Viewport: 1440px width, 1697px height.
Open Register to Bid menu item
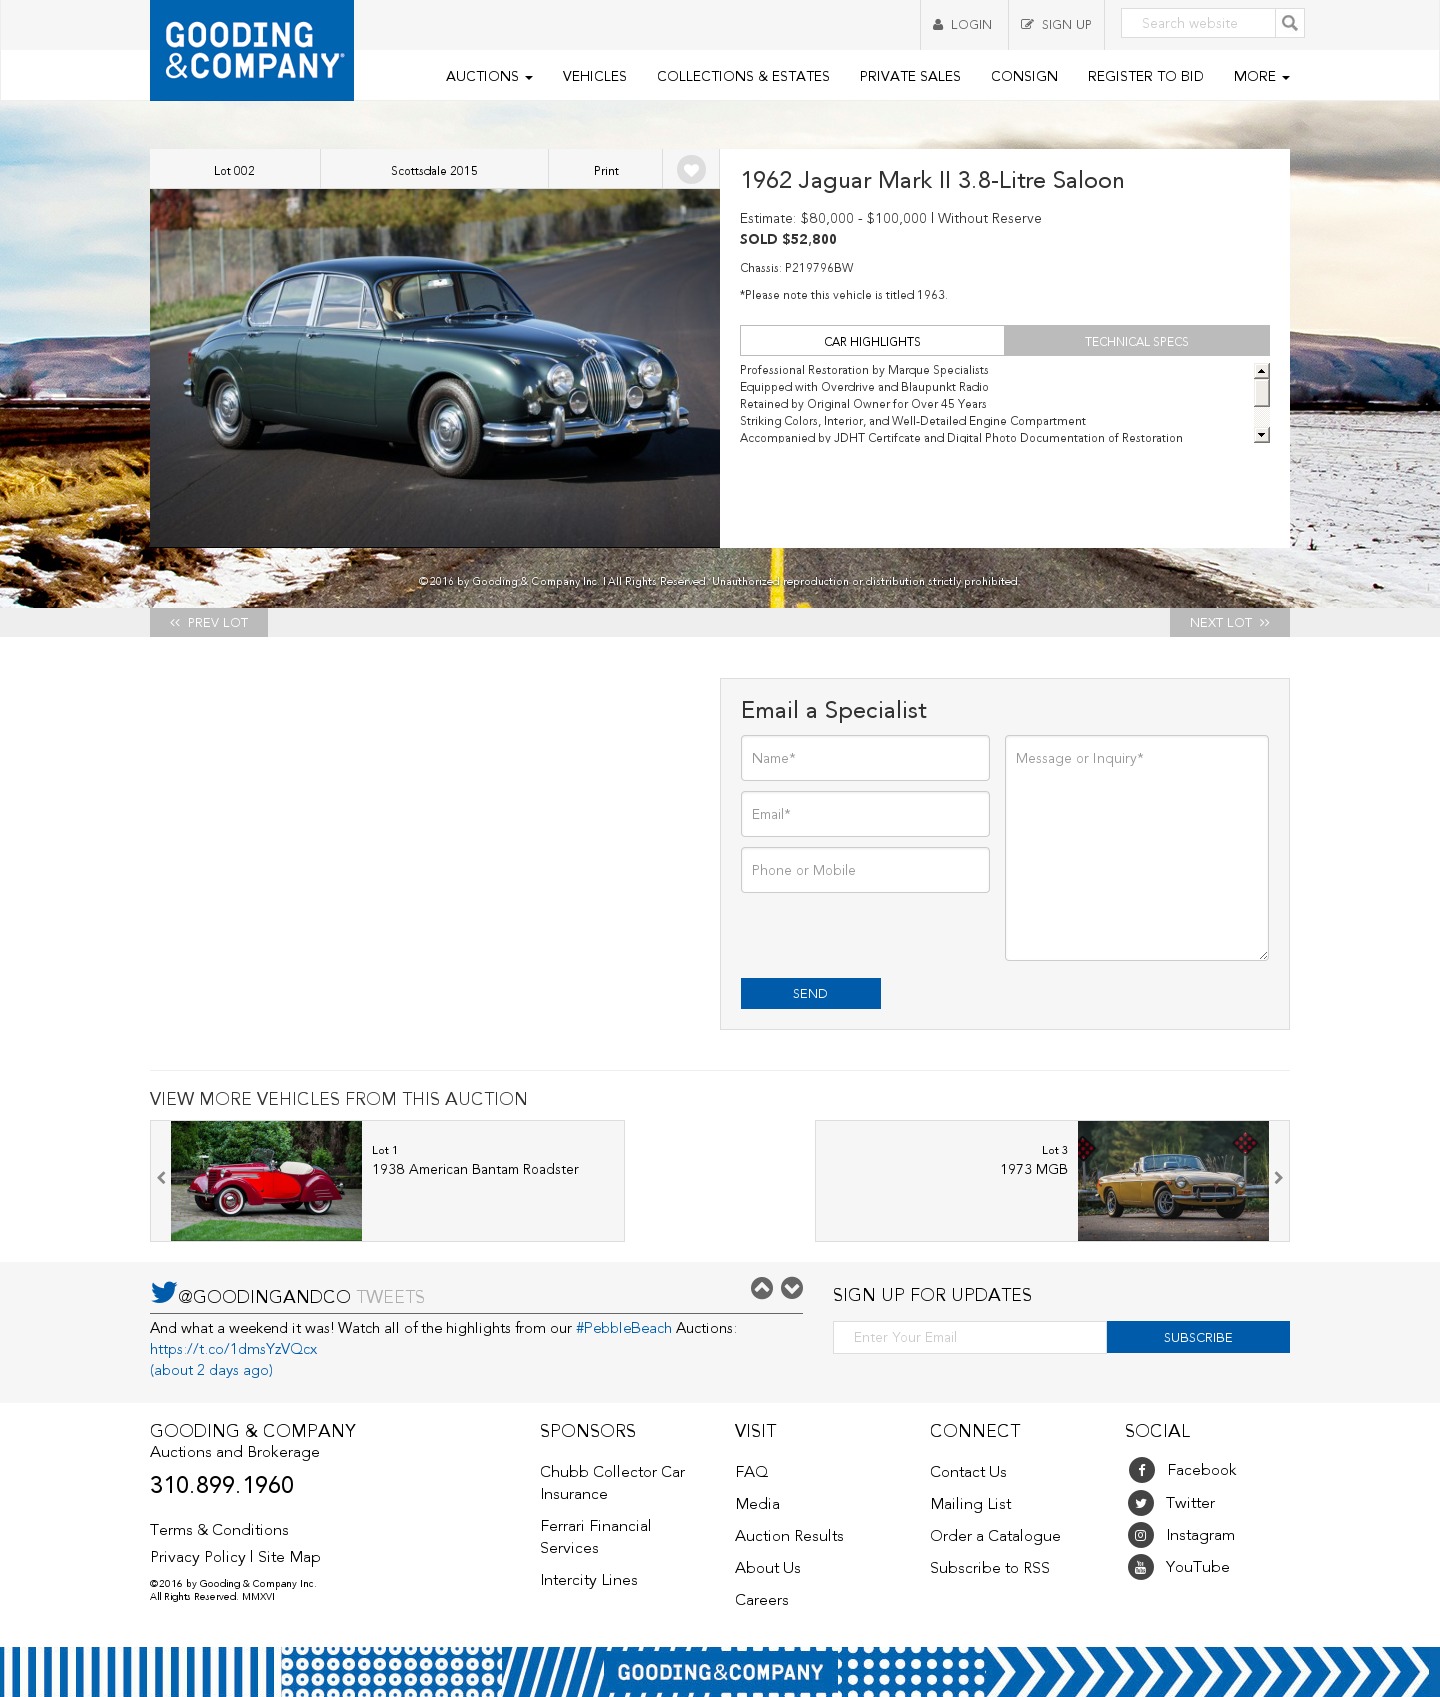pos(1146,76)
